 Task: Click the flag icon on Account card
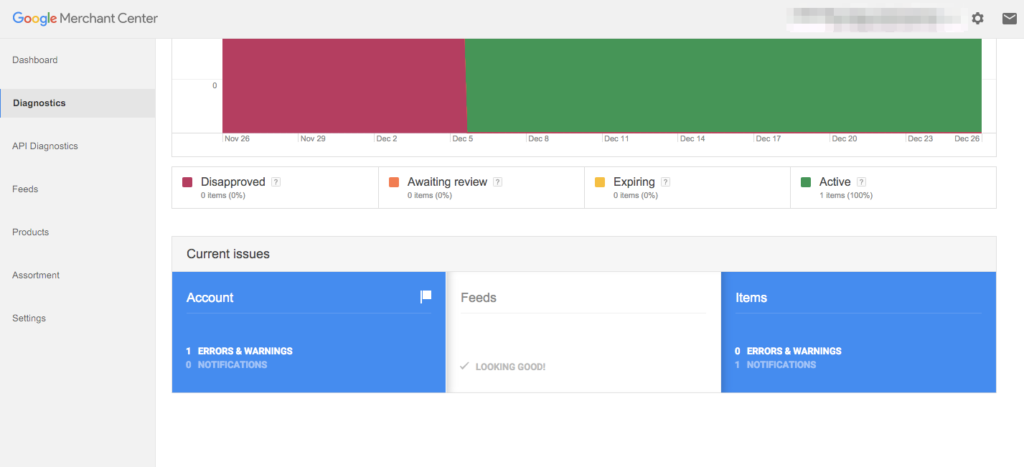426,297
